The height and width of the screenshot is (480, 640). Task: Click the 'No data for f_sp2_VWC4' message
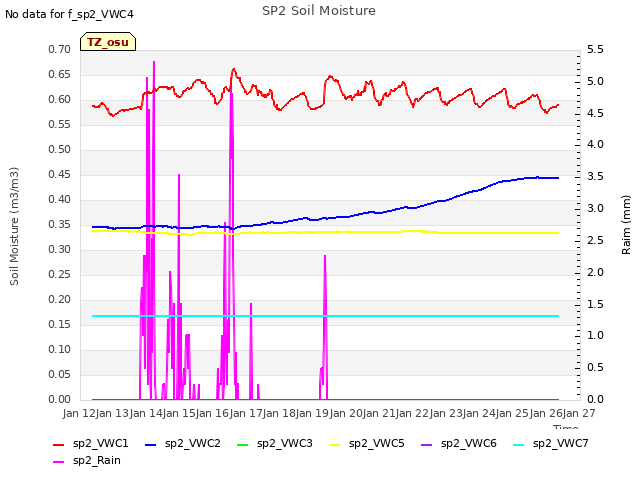(69, 14)
